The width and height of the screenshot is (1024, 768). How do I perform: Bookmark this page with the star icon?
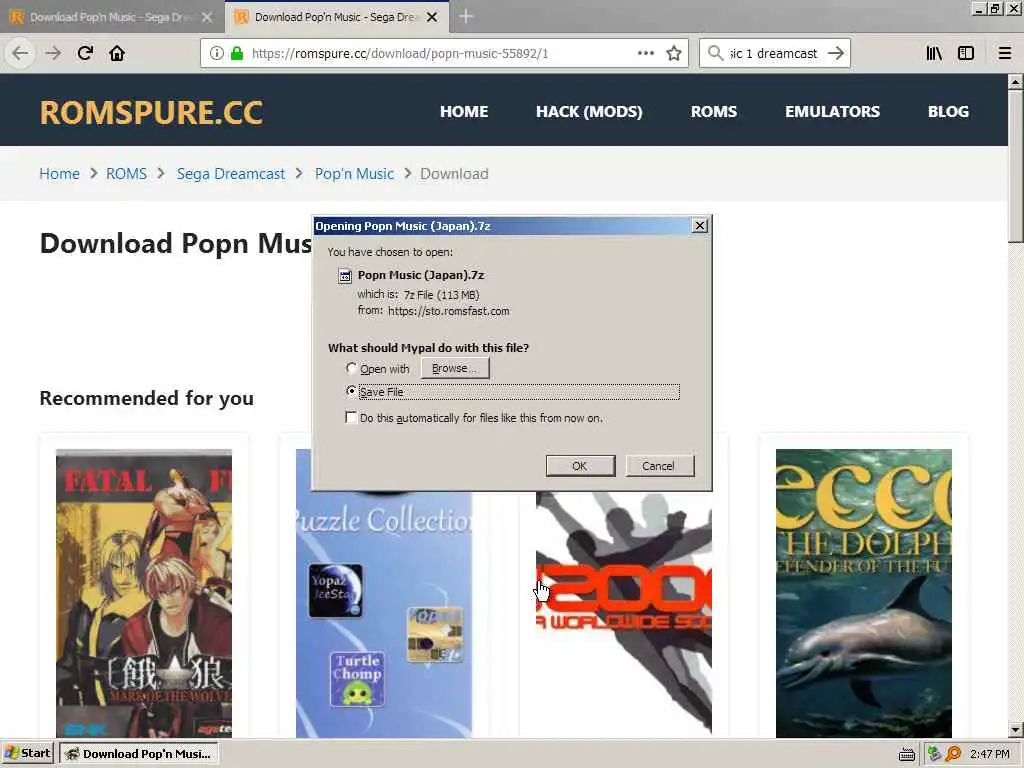tap(674, 53)
